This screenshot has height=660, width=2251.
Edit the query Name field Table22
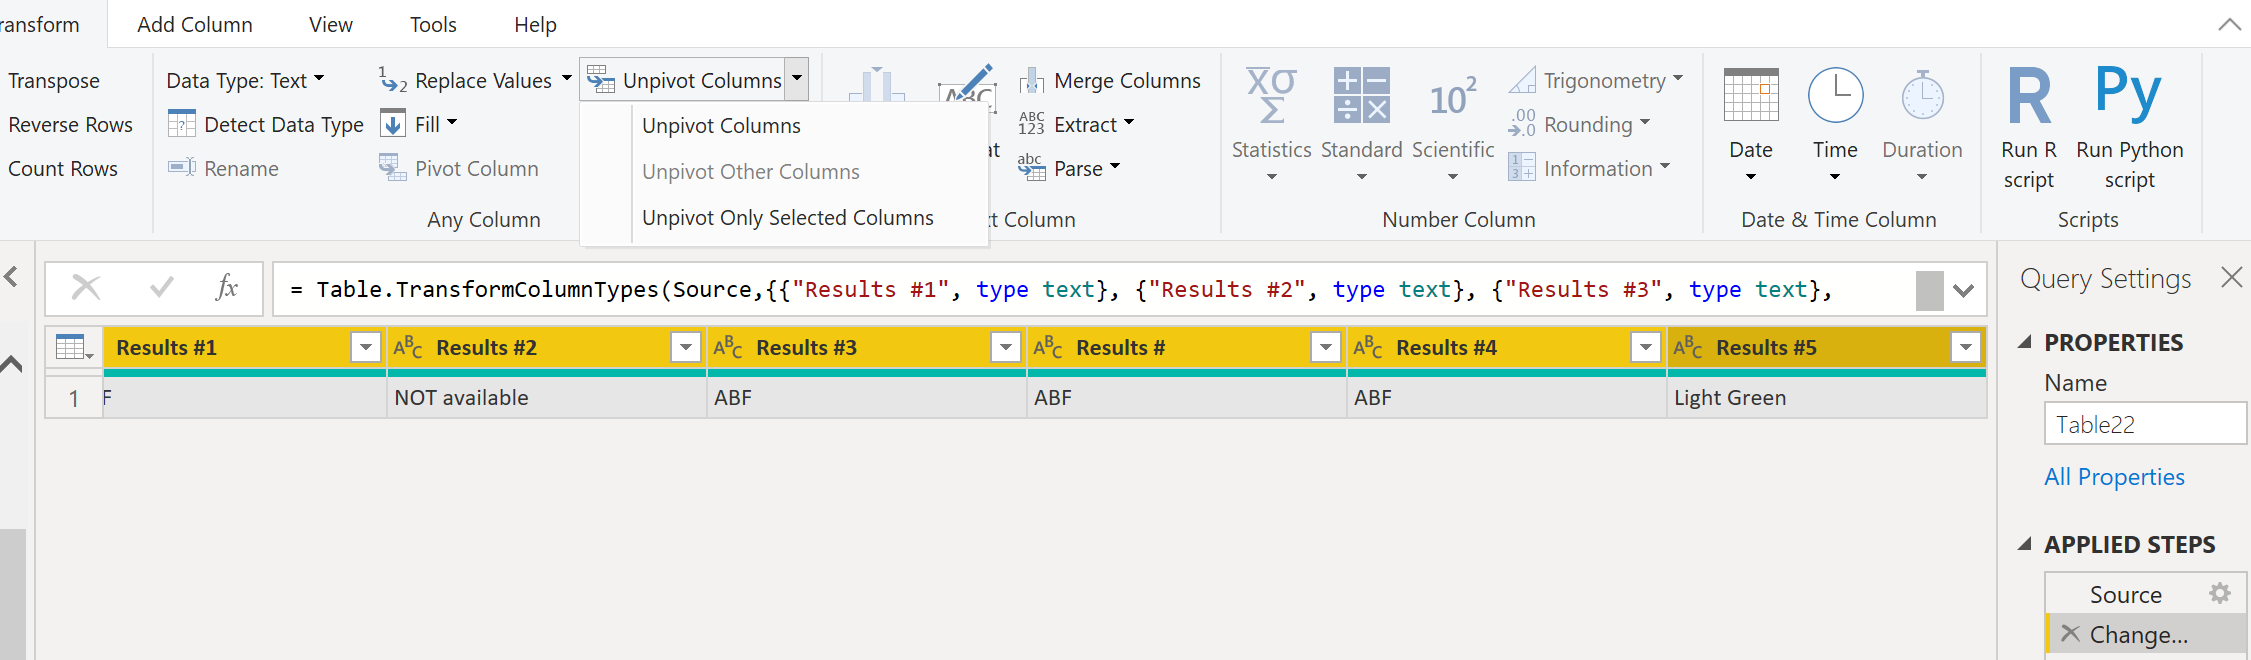click(2144, 424)
